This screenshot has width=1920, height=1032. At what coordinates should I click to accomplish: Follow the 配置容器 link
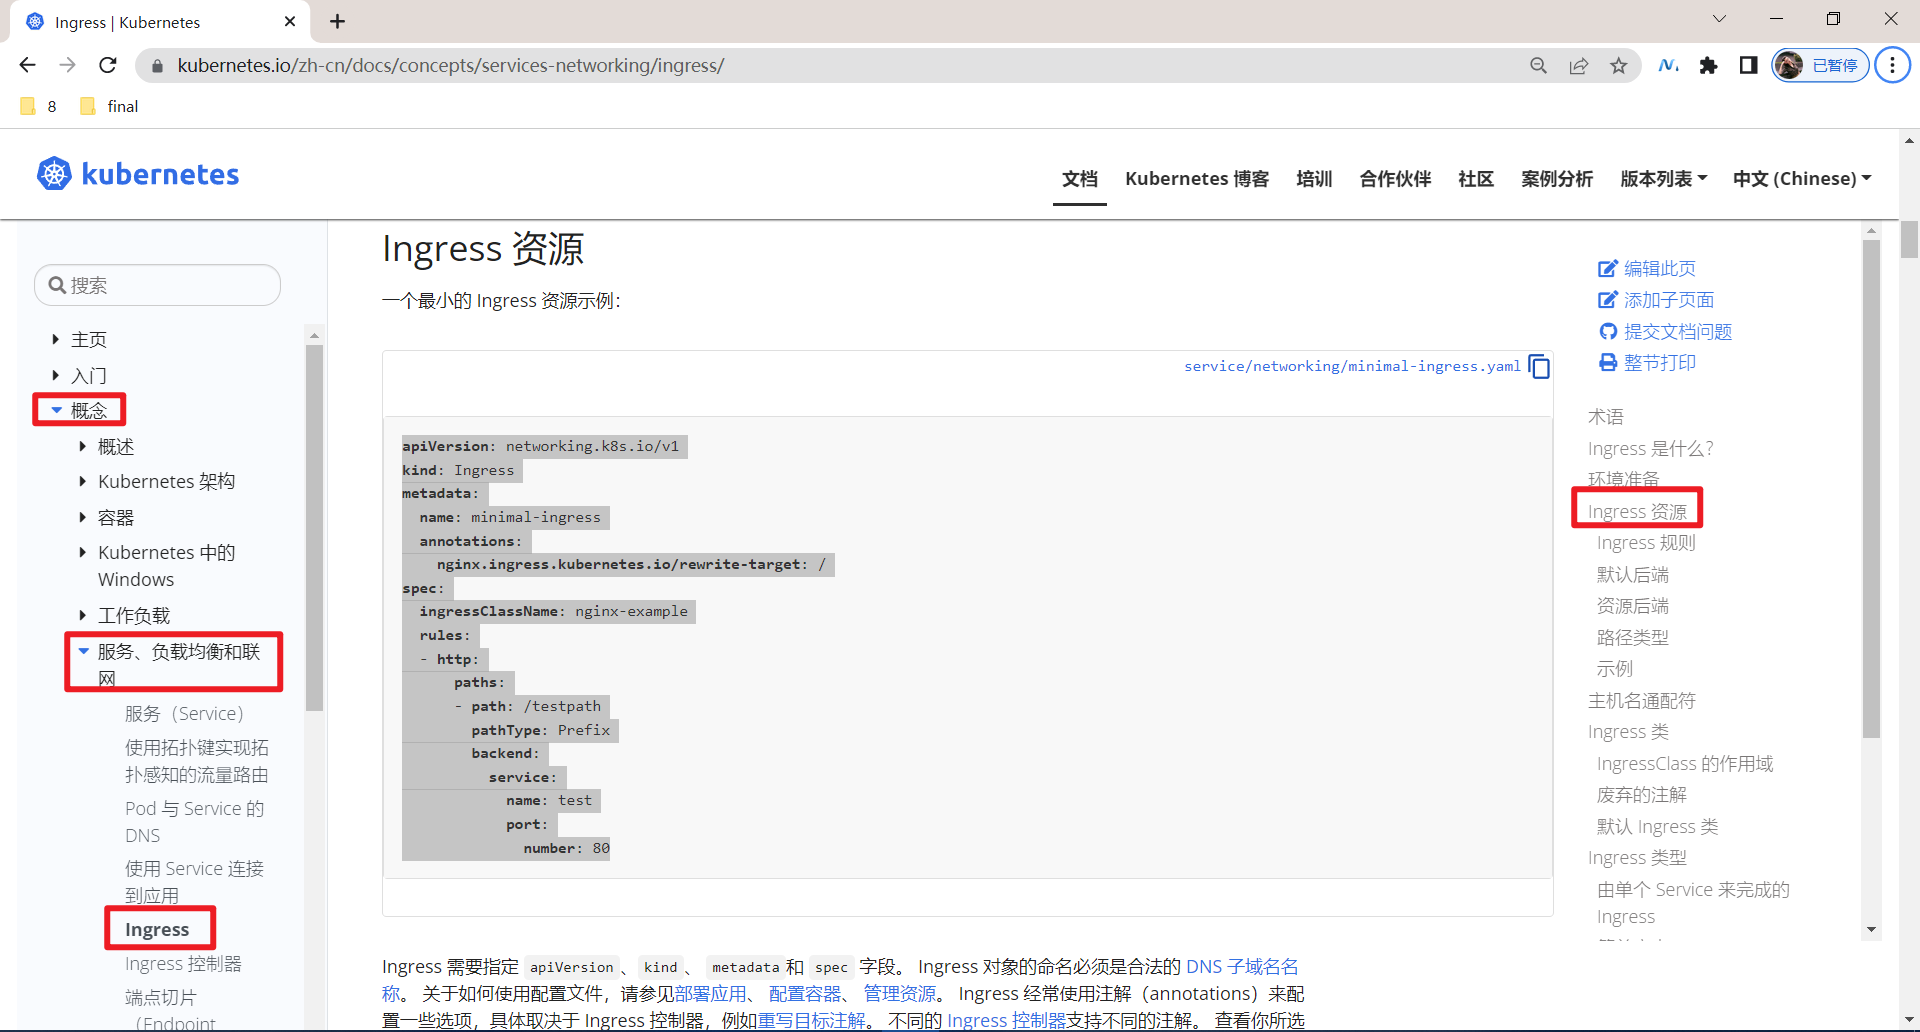(805, 993)
